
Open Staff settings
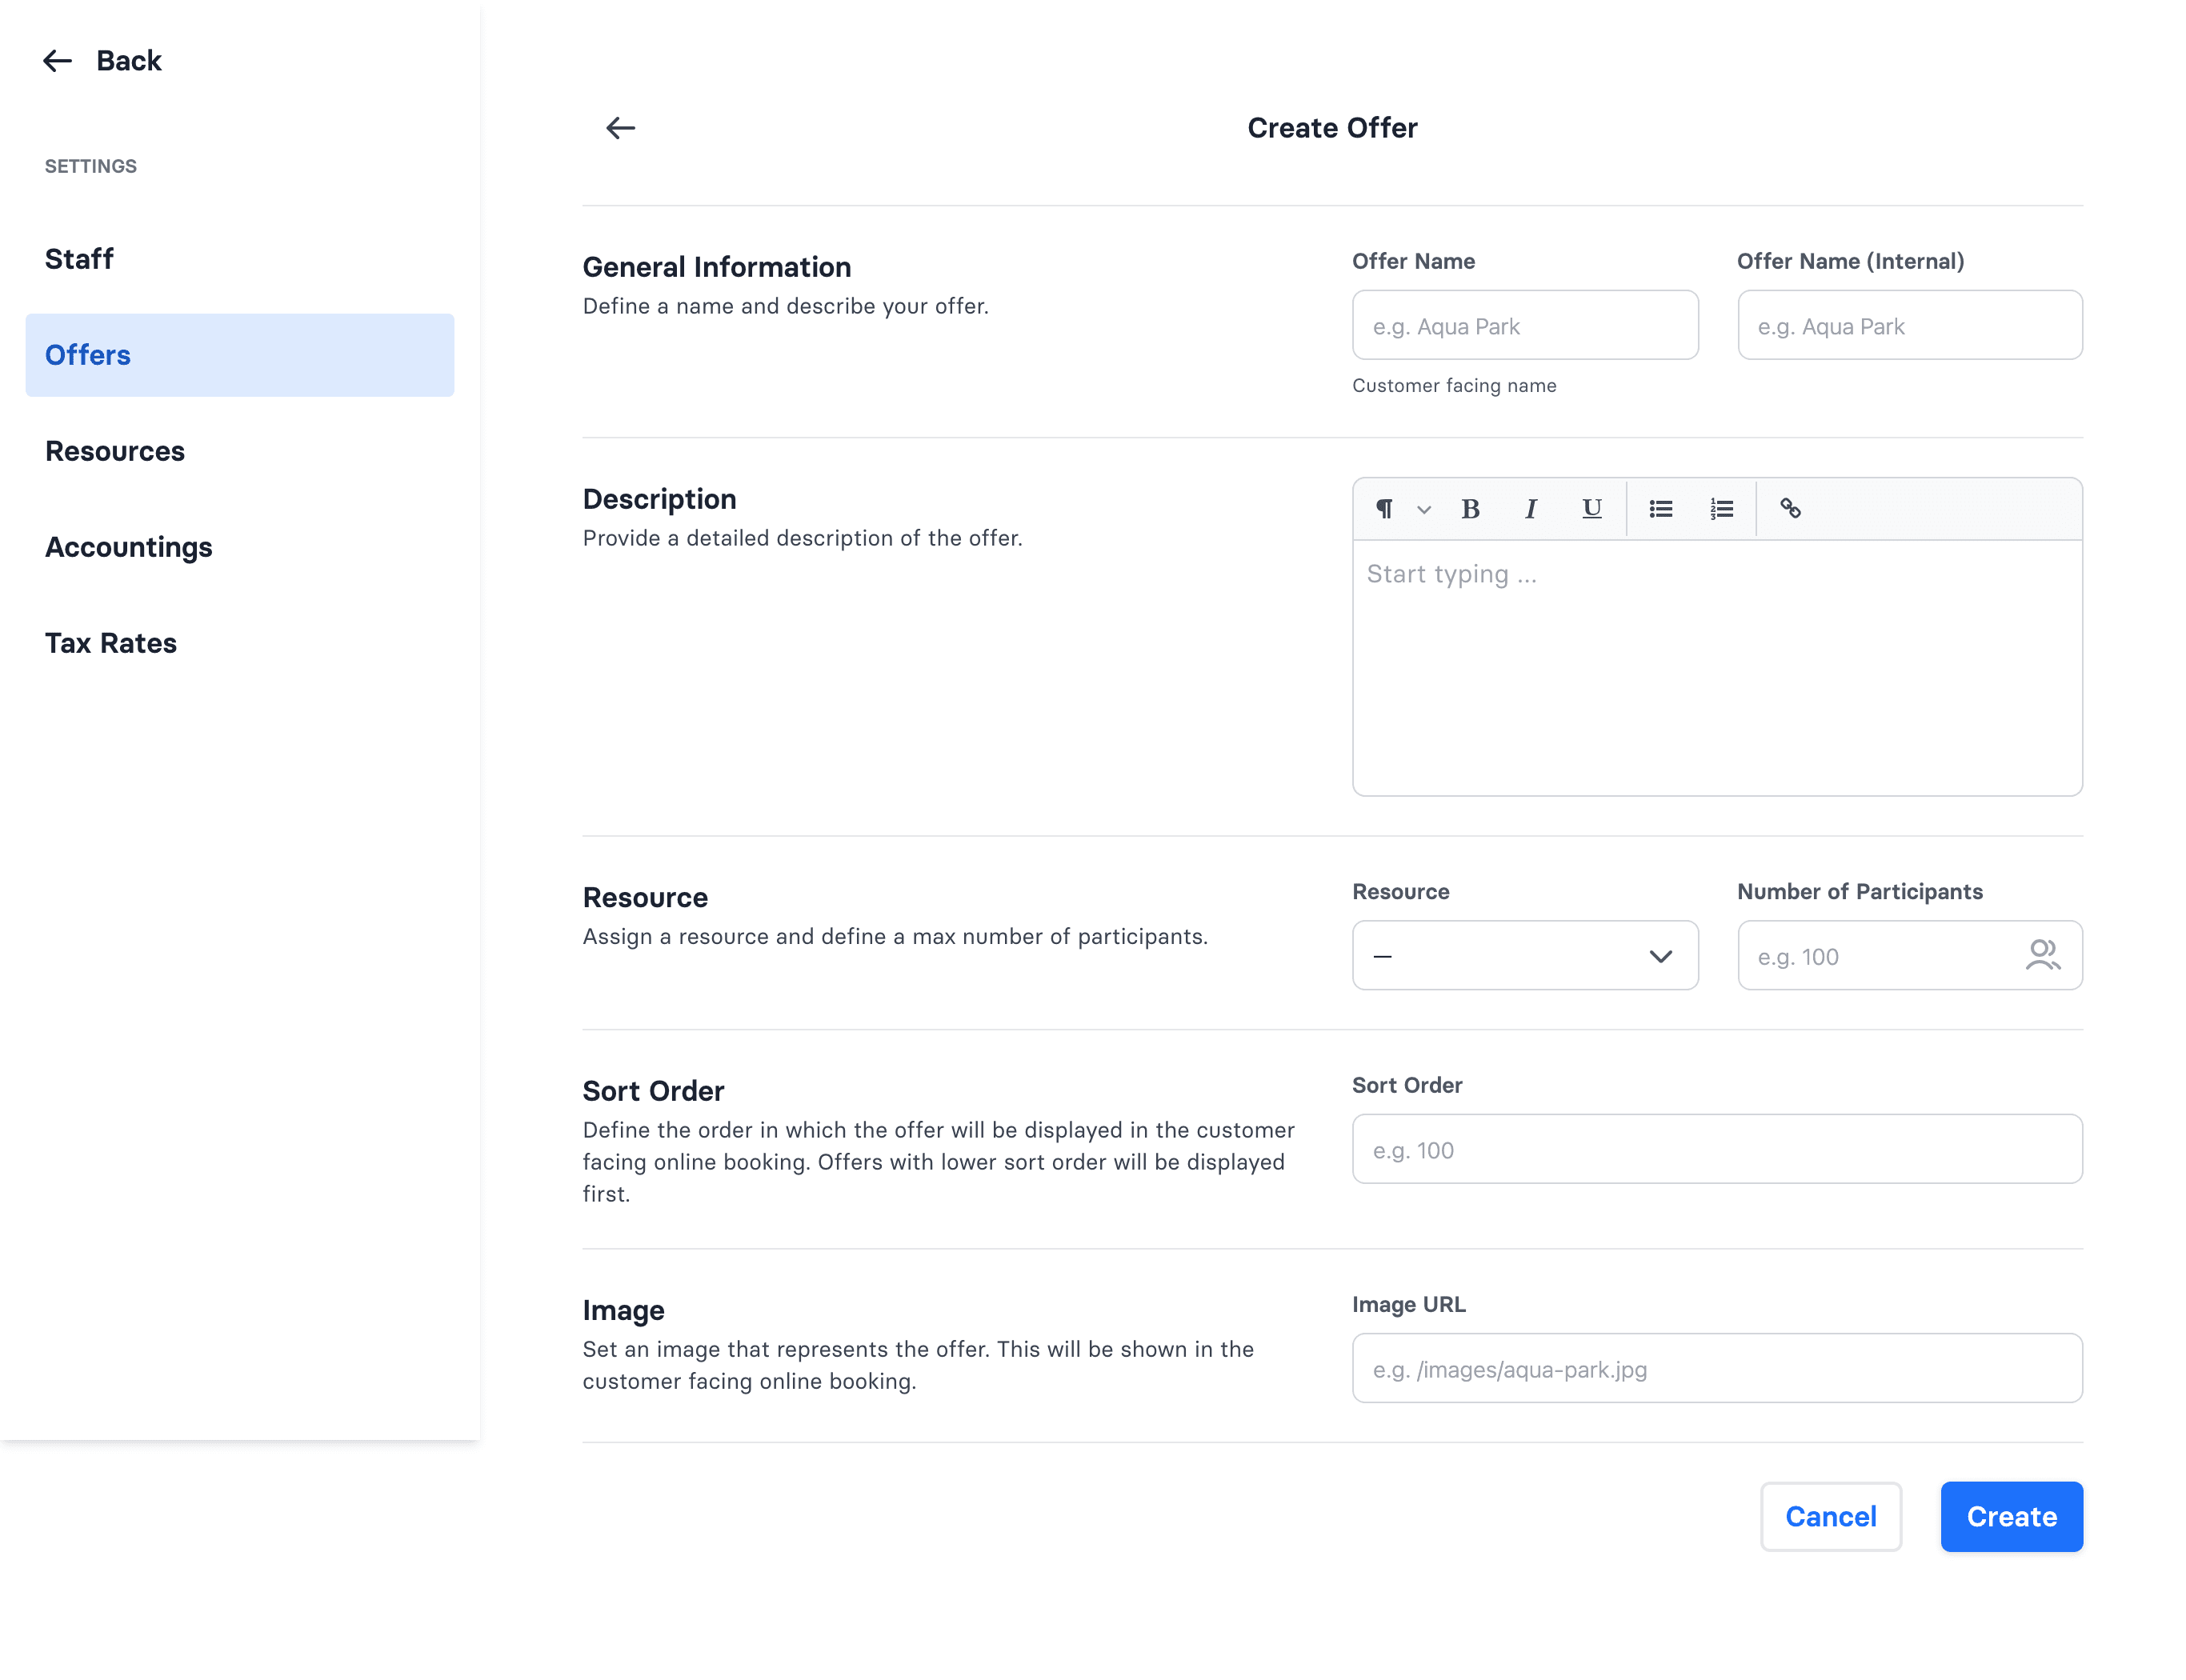click(x=240, y=259)
